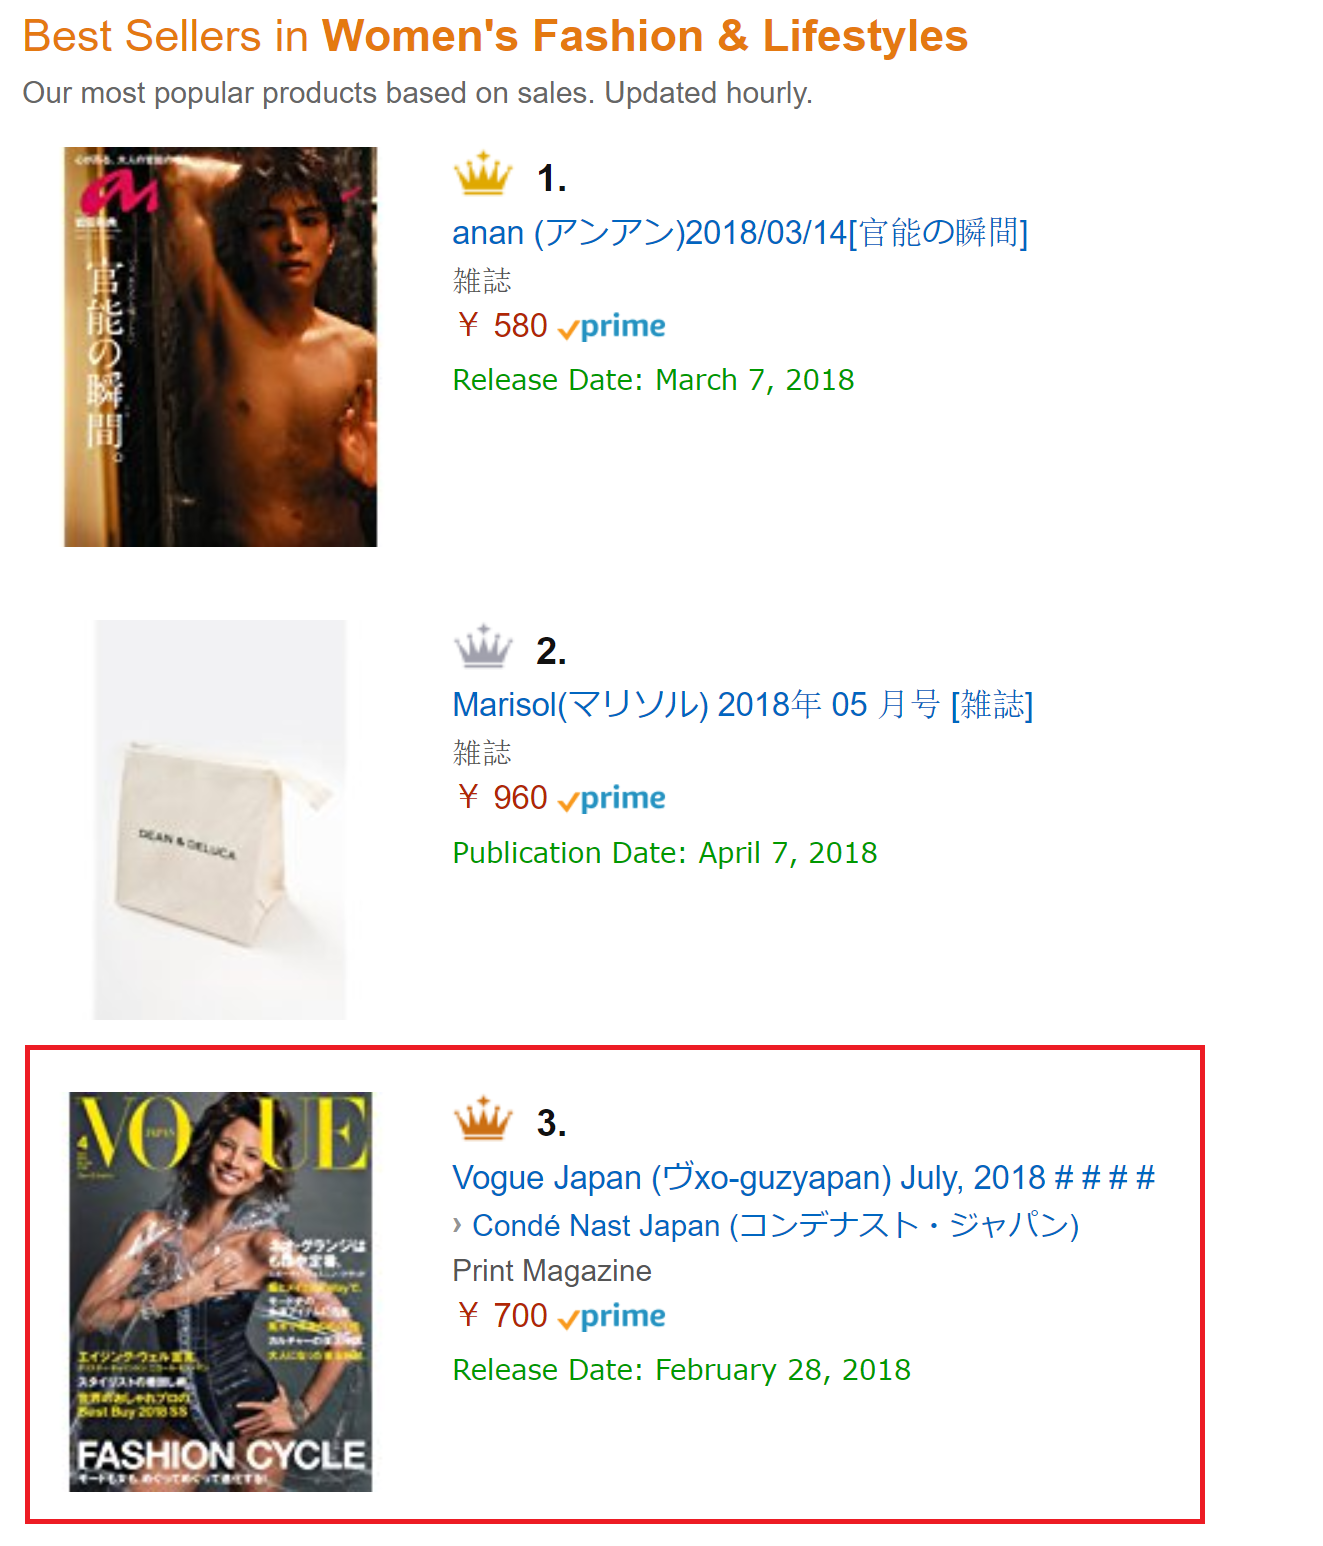Select the Vogue Fashion Cycle cover thumbnail
Image resolution: width=1323 pixels, height=1546 pixels.
tap(220, 1292)
